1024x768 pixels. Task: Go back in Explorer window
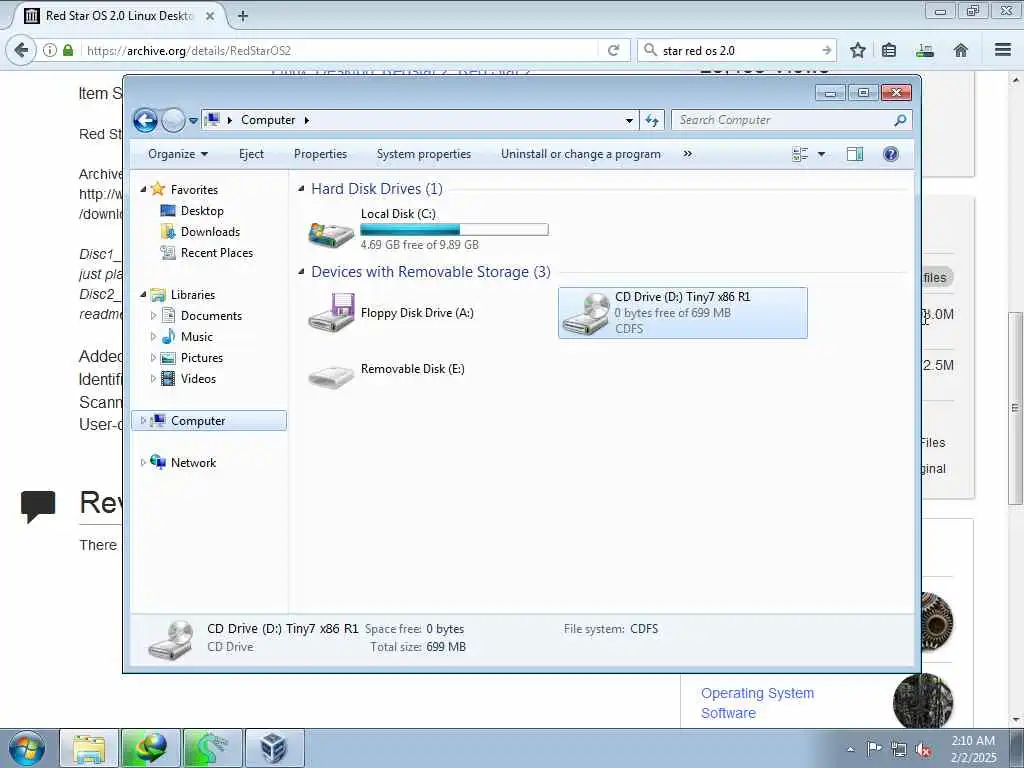pyautogui.click(x=145, y=120)
